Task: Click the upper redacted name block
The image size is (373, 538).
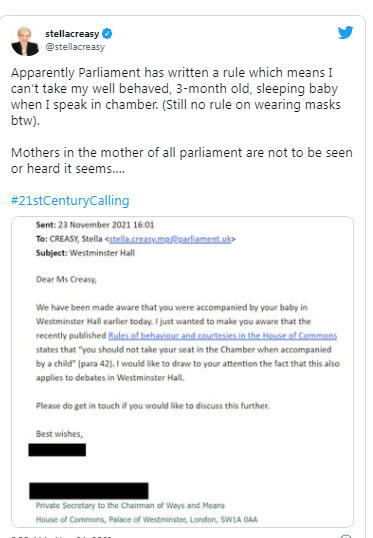Action: [57, 450]
